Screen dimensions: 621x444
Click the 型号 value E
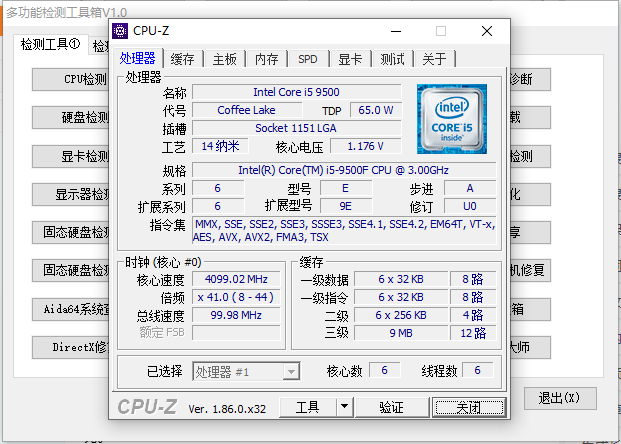[346, 188]
